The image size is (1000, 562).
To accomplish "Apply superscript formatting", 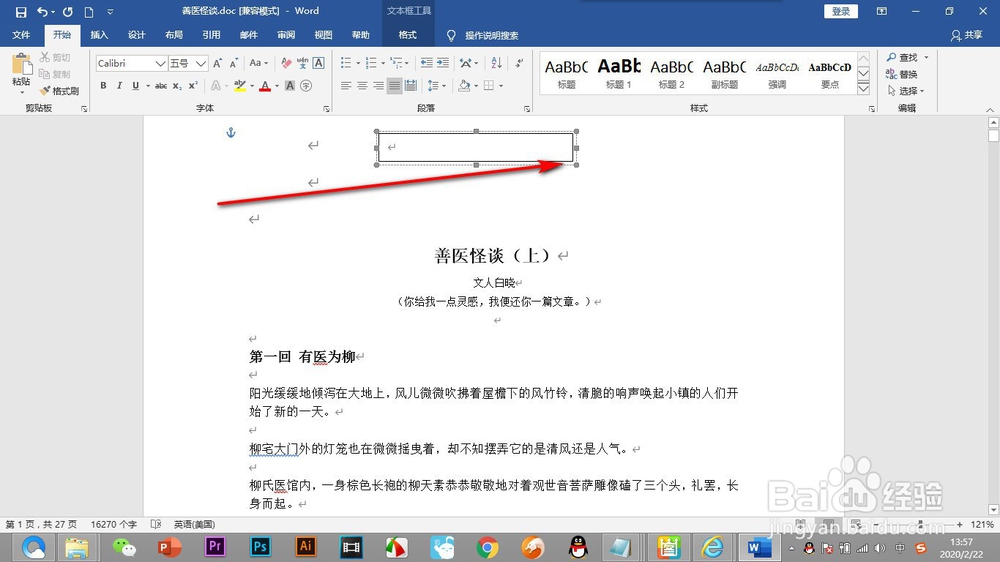I will pyautogui.click(x=193, y=85).
